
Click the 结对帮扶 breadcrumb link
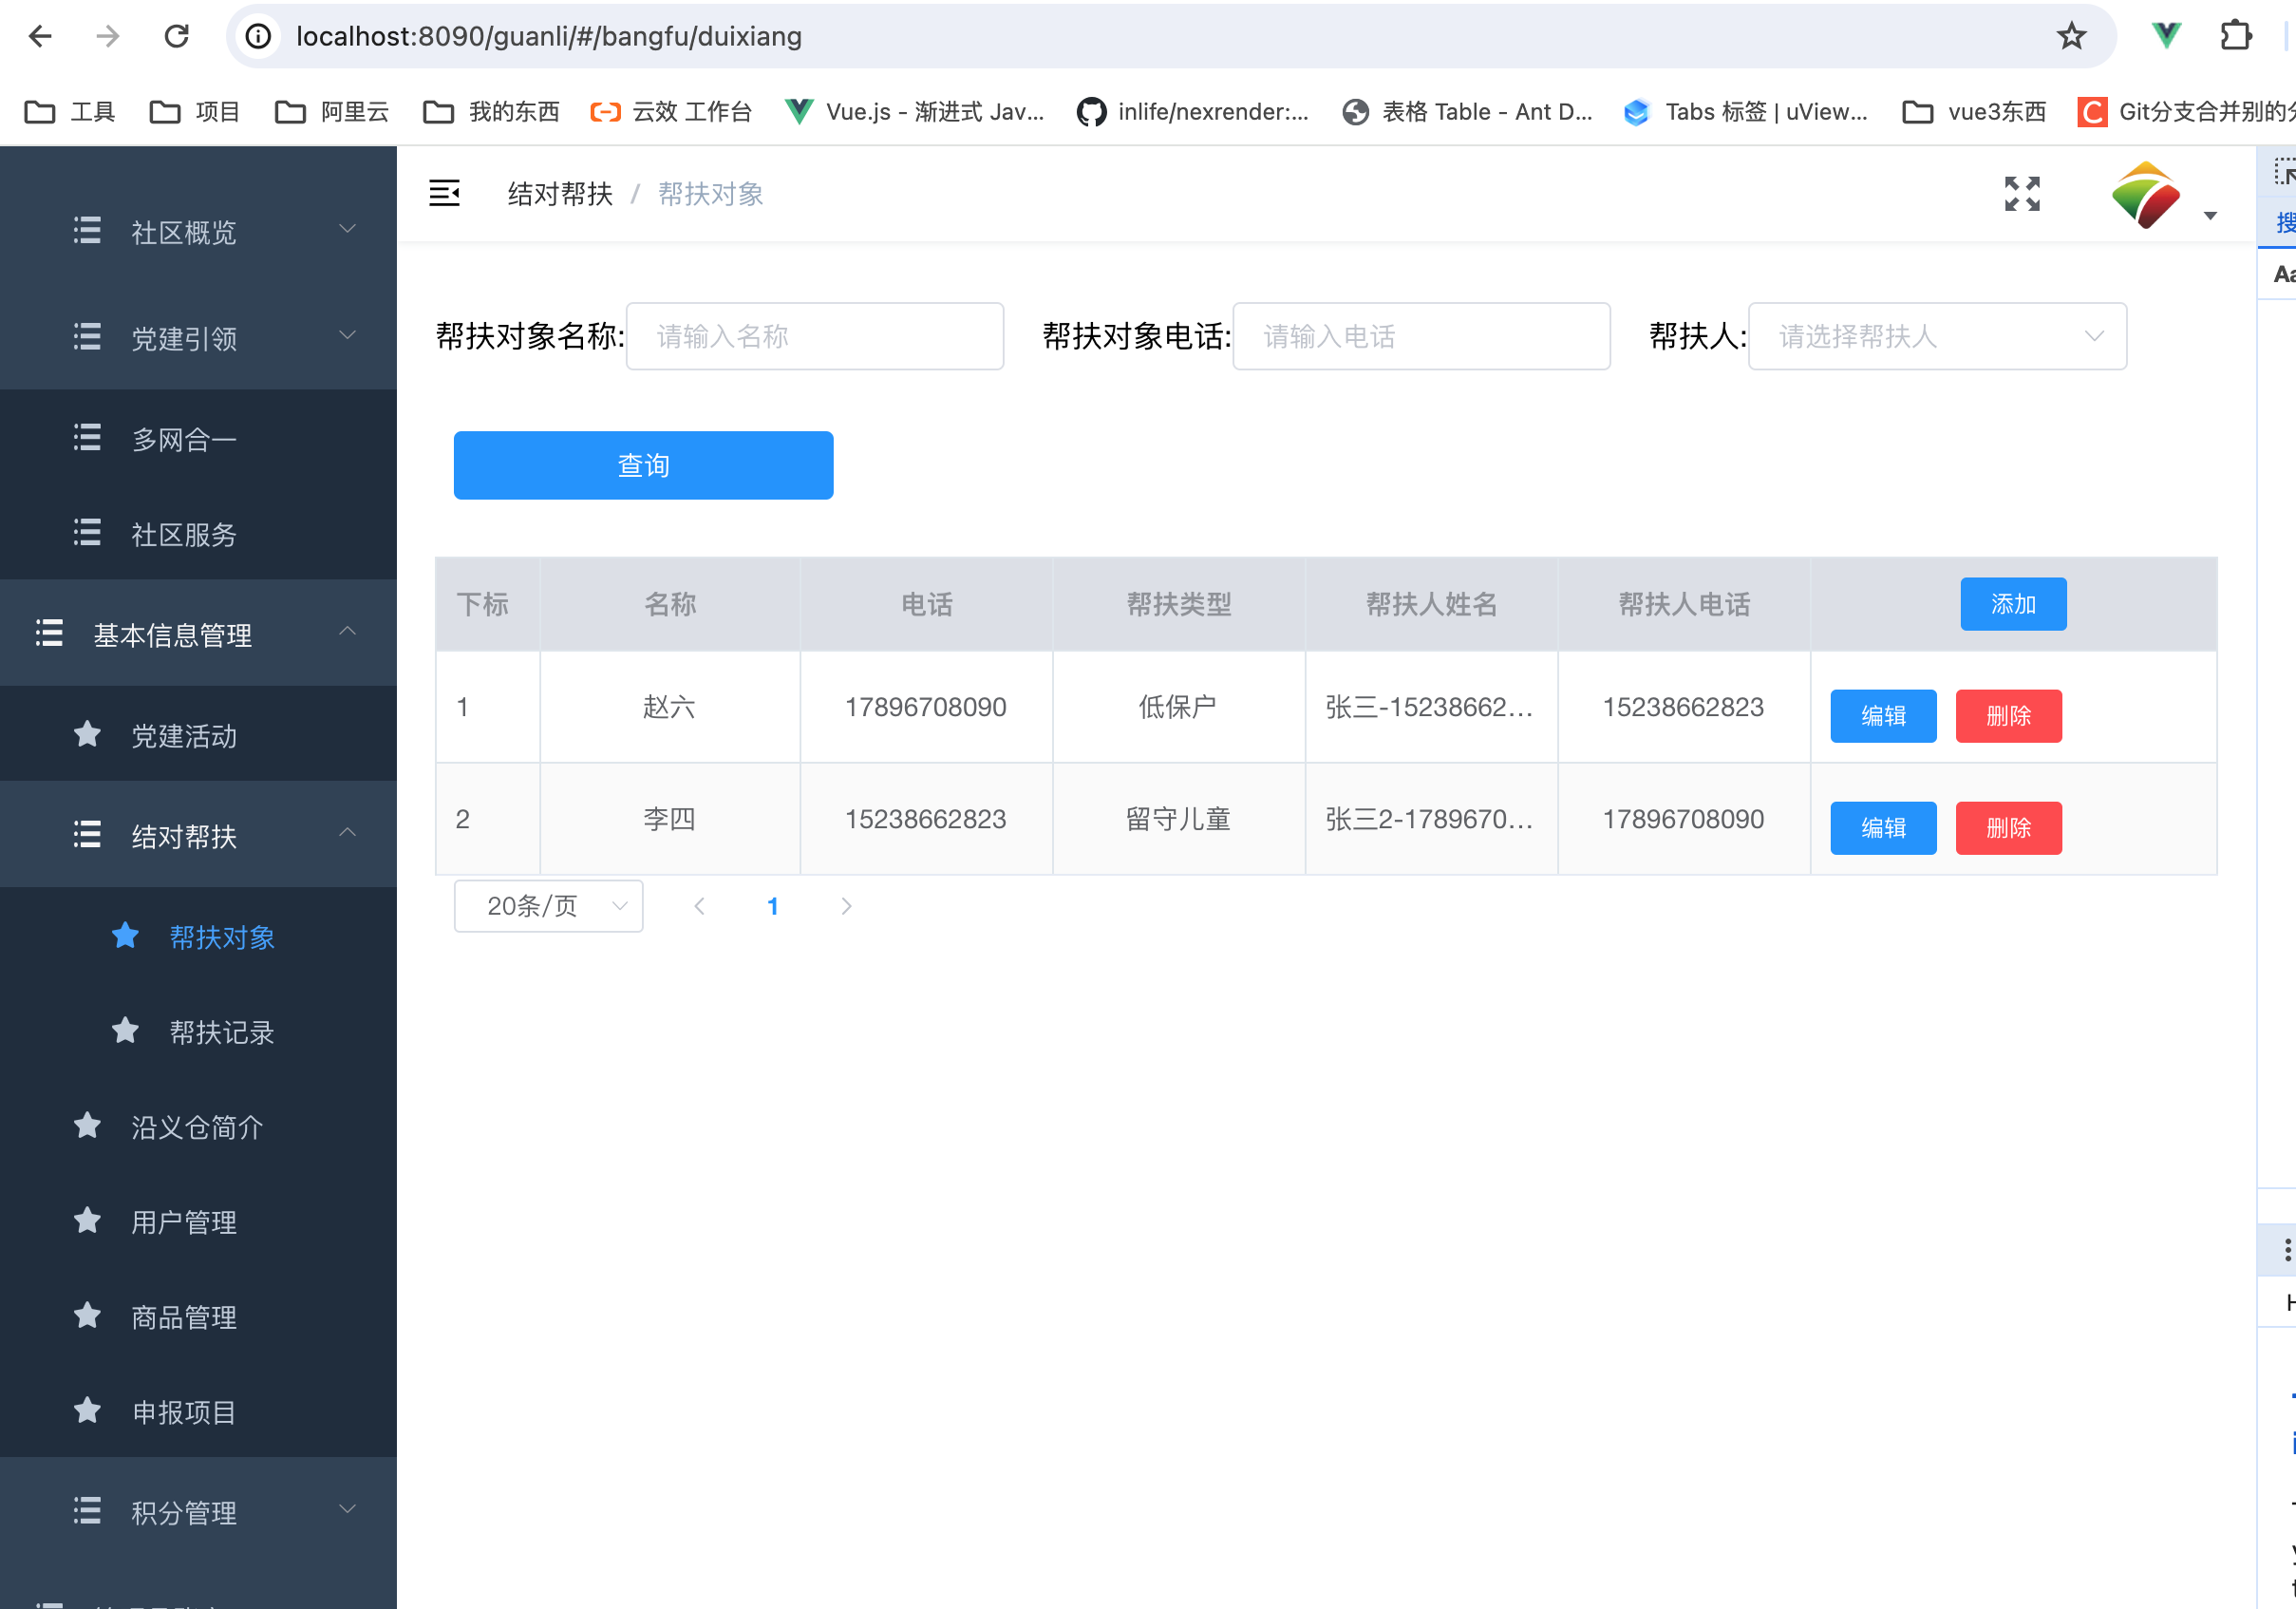[560, 194]
